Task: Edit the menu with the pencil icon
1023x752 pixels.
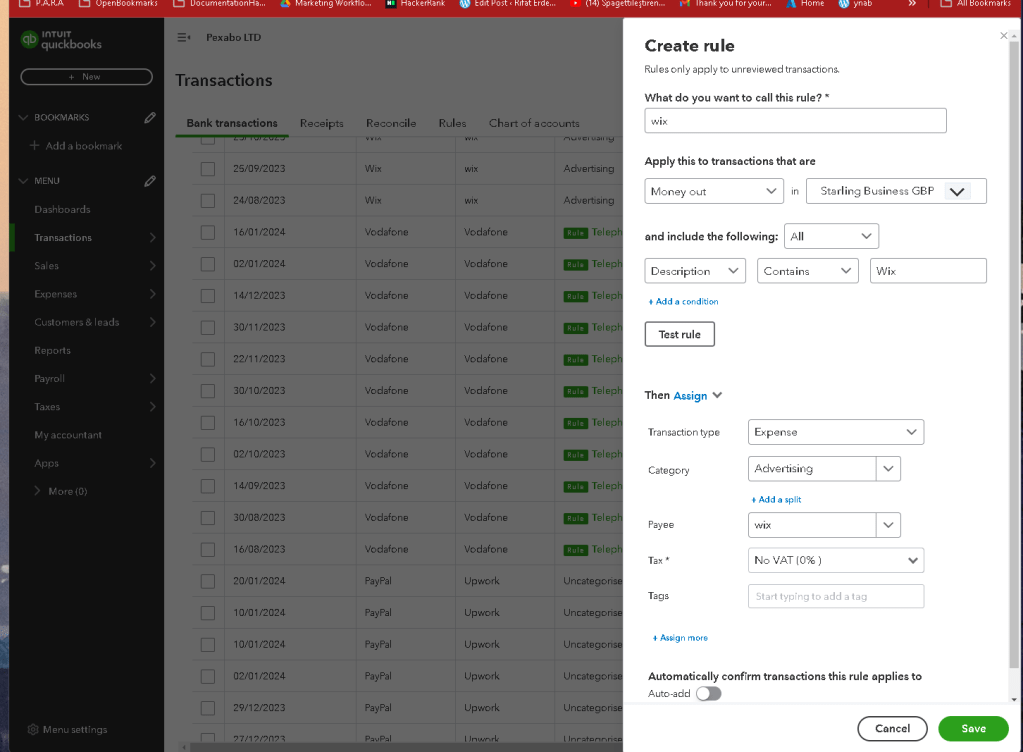Action: (150, 181)
